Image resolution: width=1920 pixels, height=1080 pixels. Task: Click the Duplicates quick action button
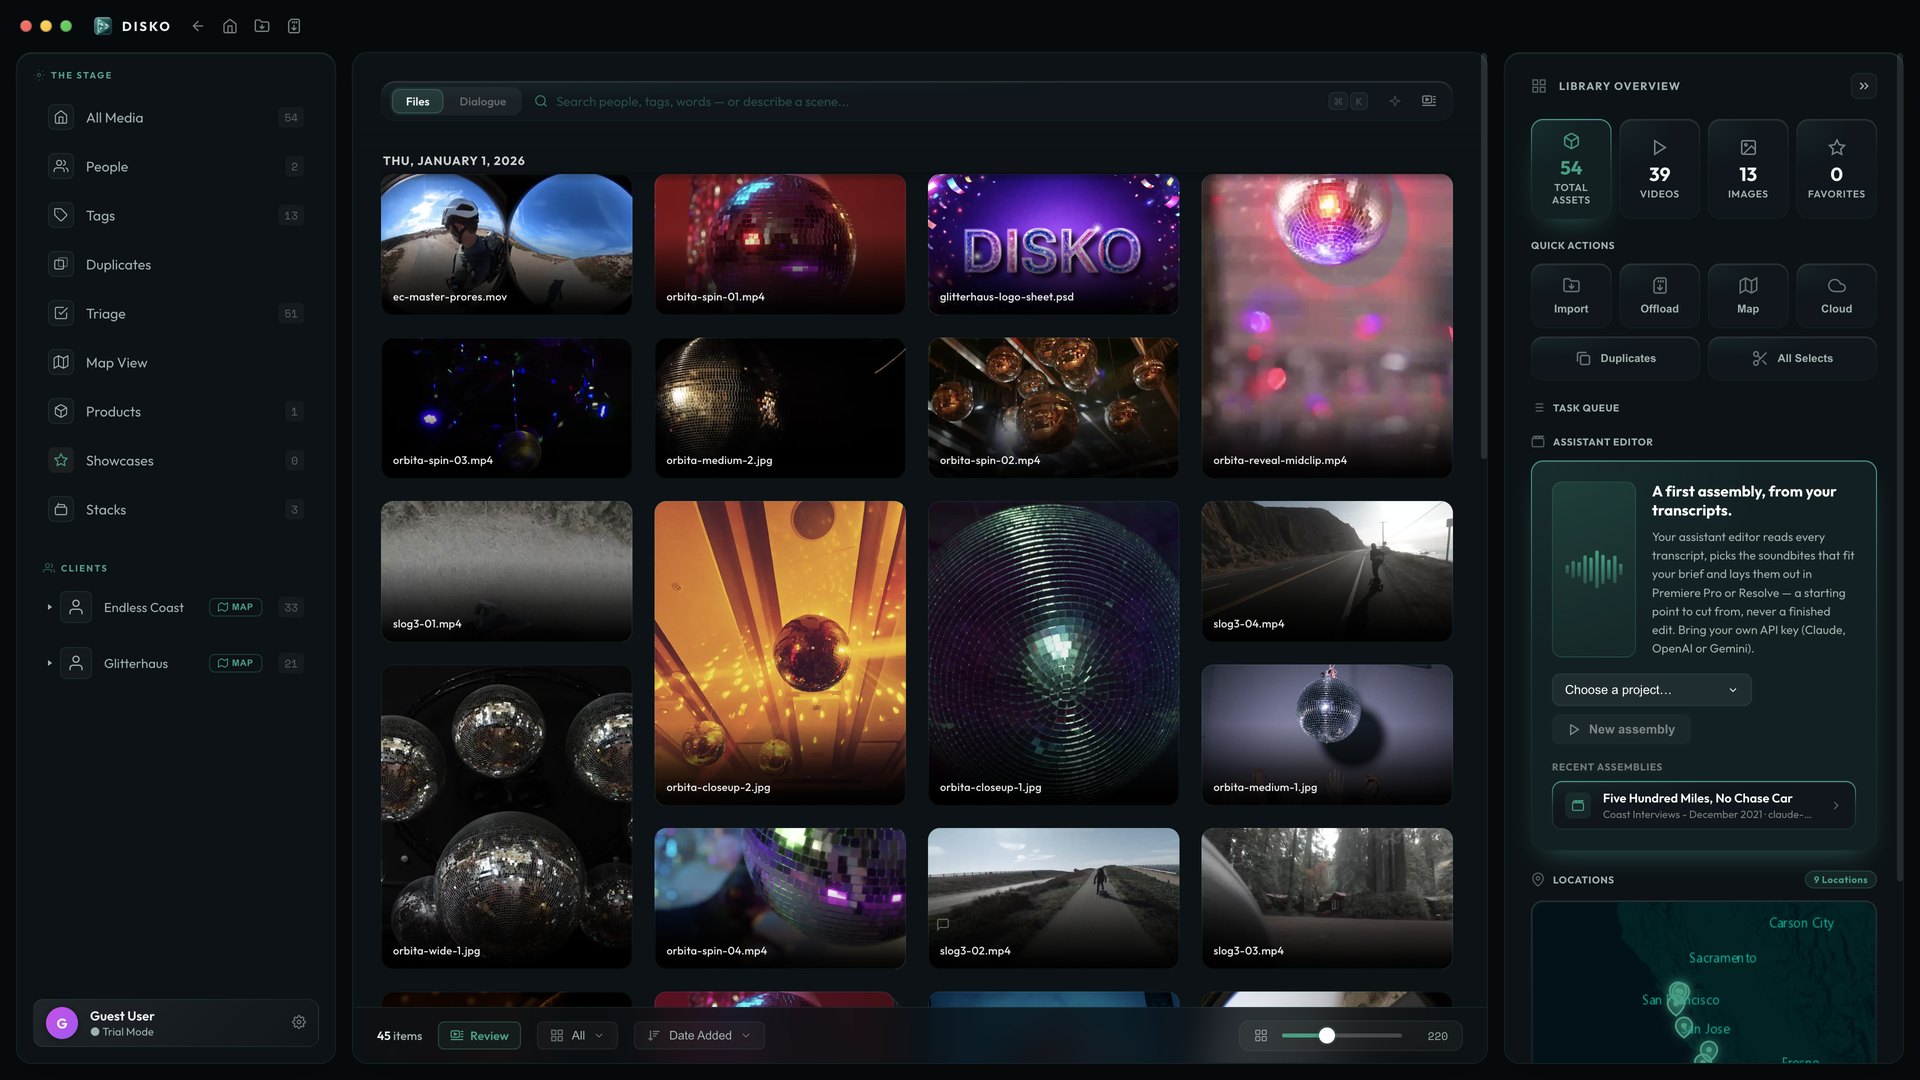point(1615,358)
